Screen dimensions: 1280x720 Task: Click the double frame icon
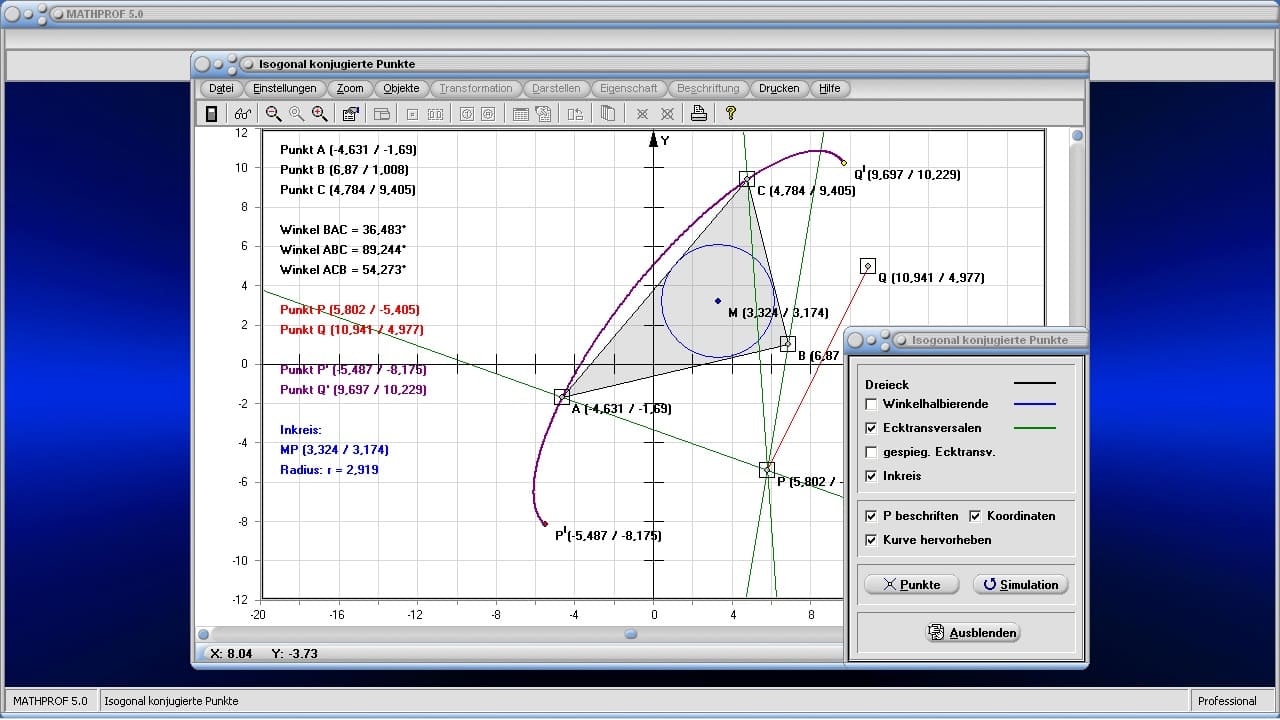[435, 114]
